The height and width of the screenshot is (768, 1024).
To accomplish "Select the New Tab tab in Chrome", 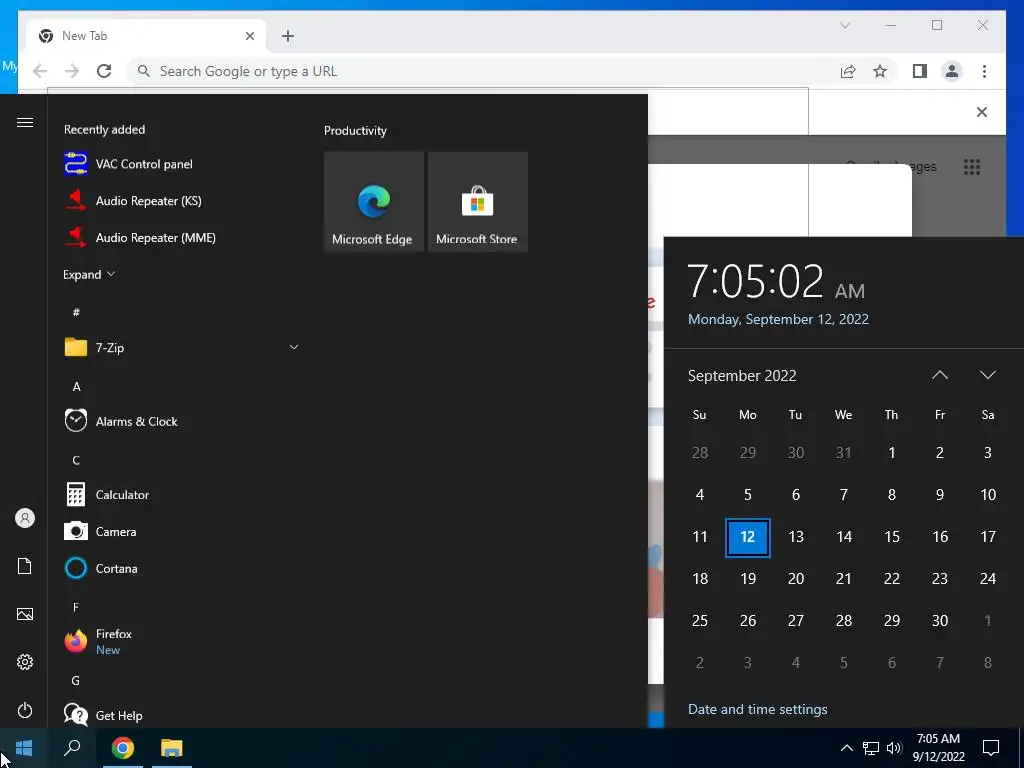I will (146, 36).
